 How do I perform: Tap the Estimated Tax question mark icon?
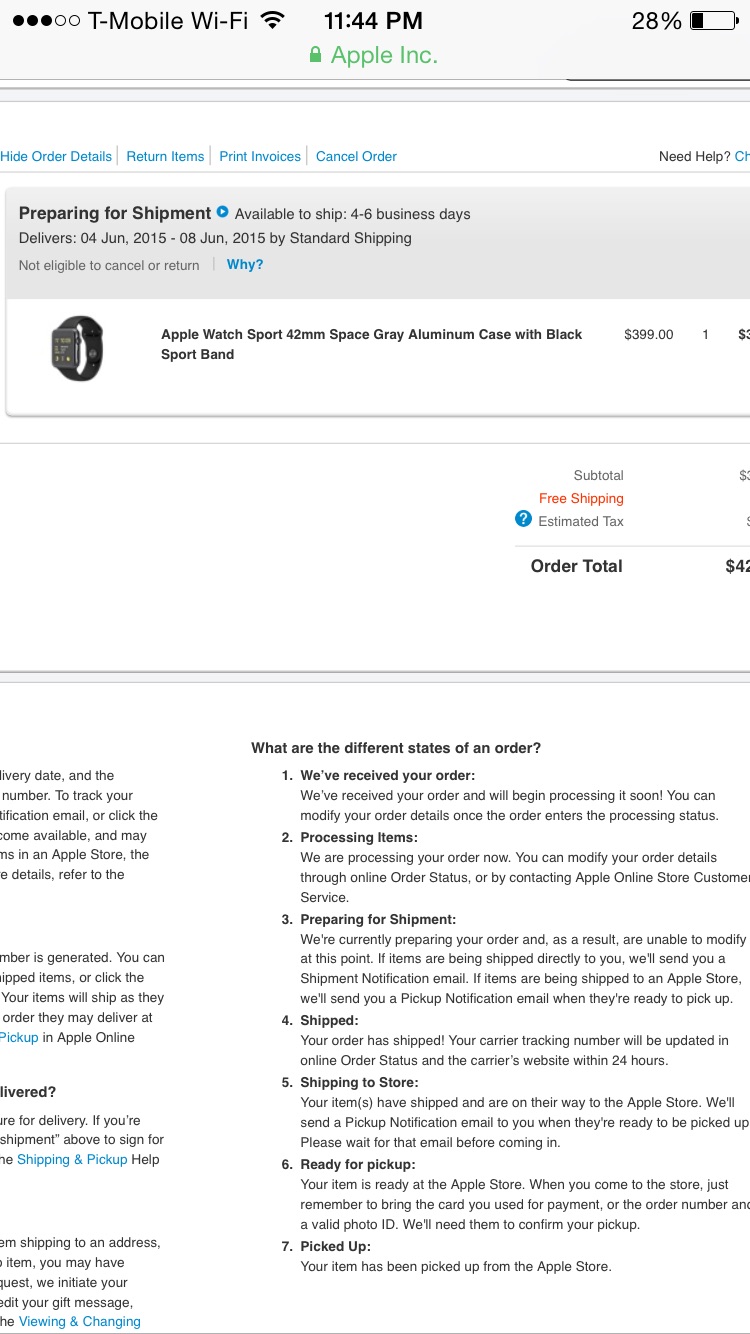click(x=523, y=519)
